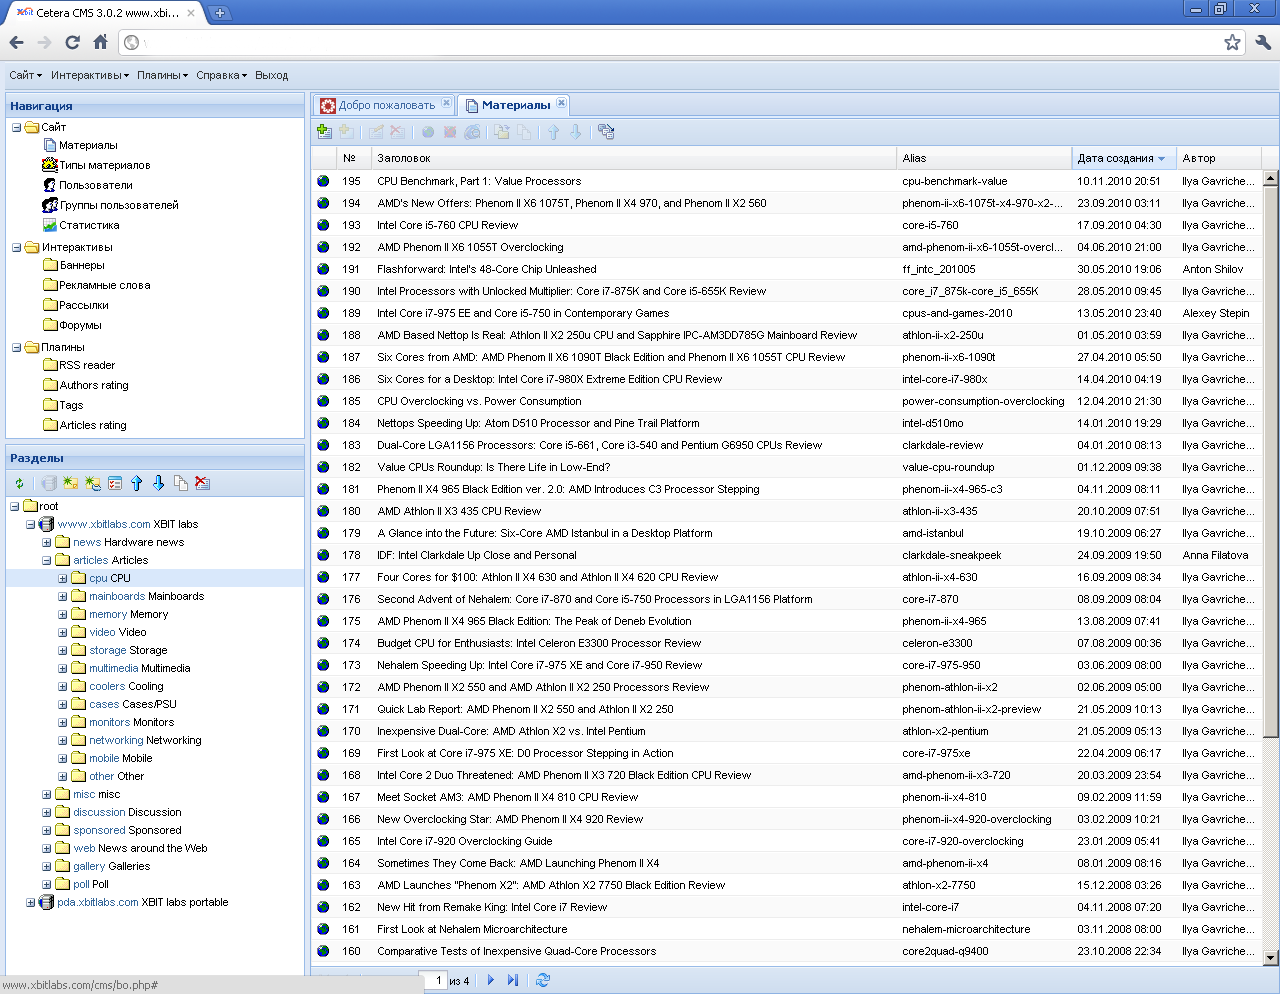Click the move section up arrow
The image size is (1280, 994).
point(137,484)
